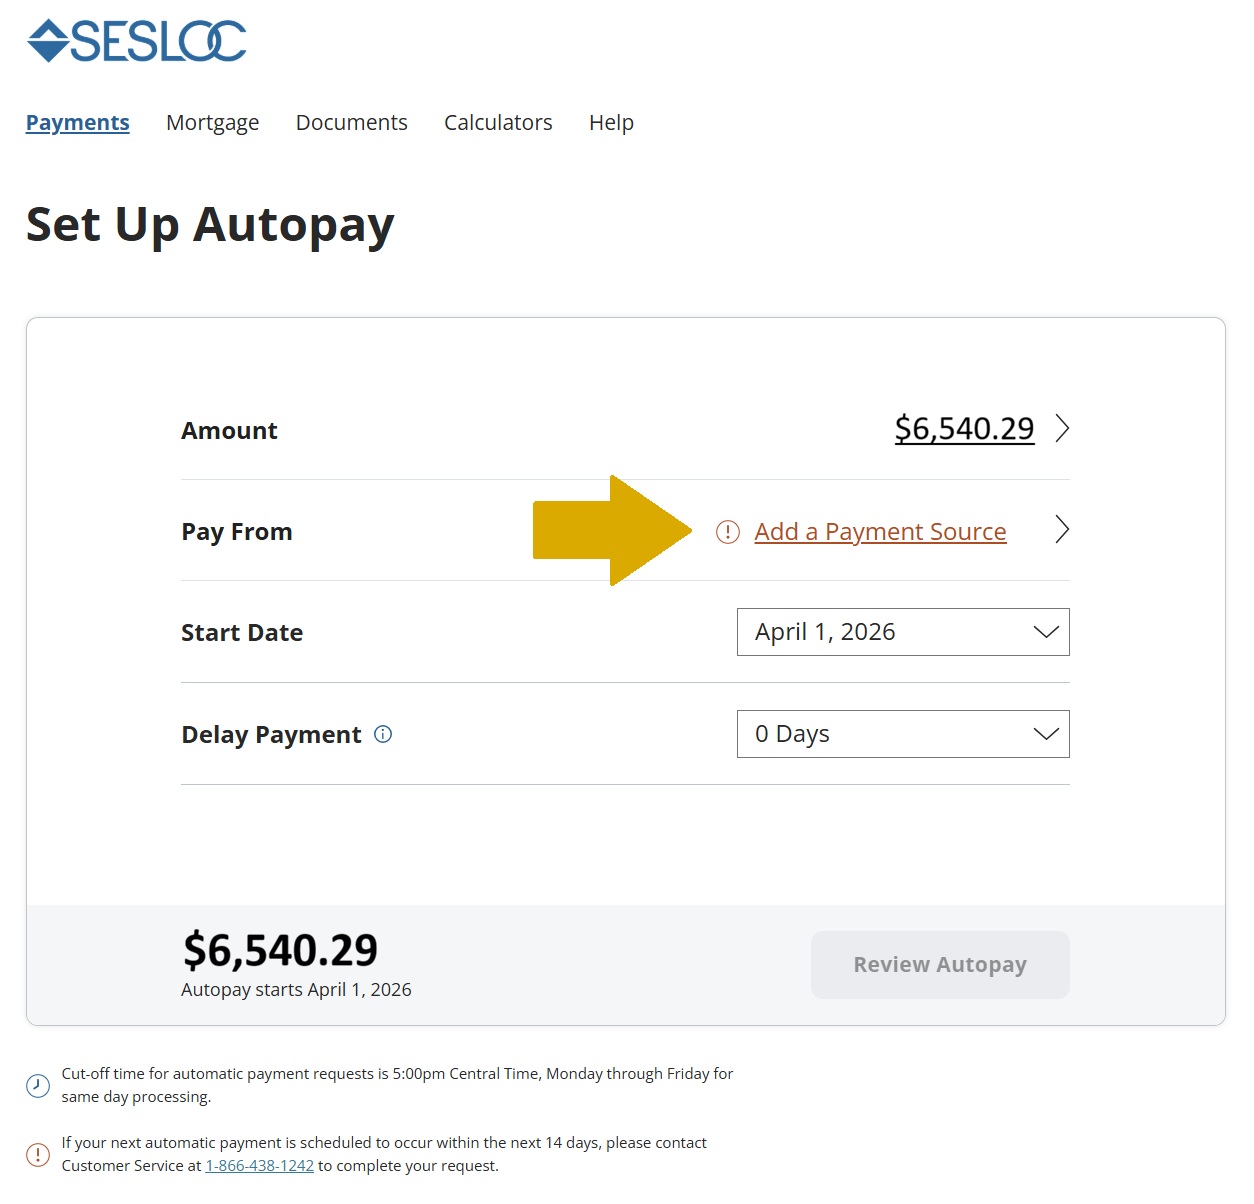The height and width of the screenshot is (1204, 1254).
Task: Click warning icon beside Add a Payment Source
Action: pyautogui.click(x=726, y=531)
